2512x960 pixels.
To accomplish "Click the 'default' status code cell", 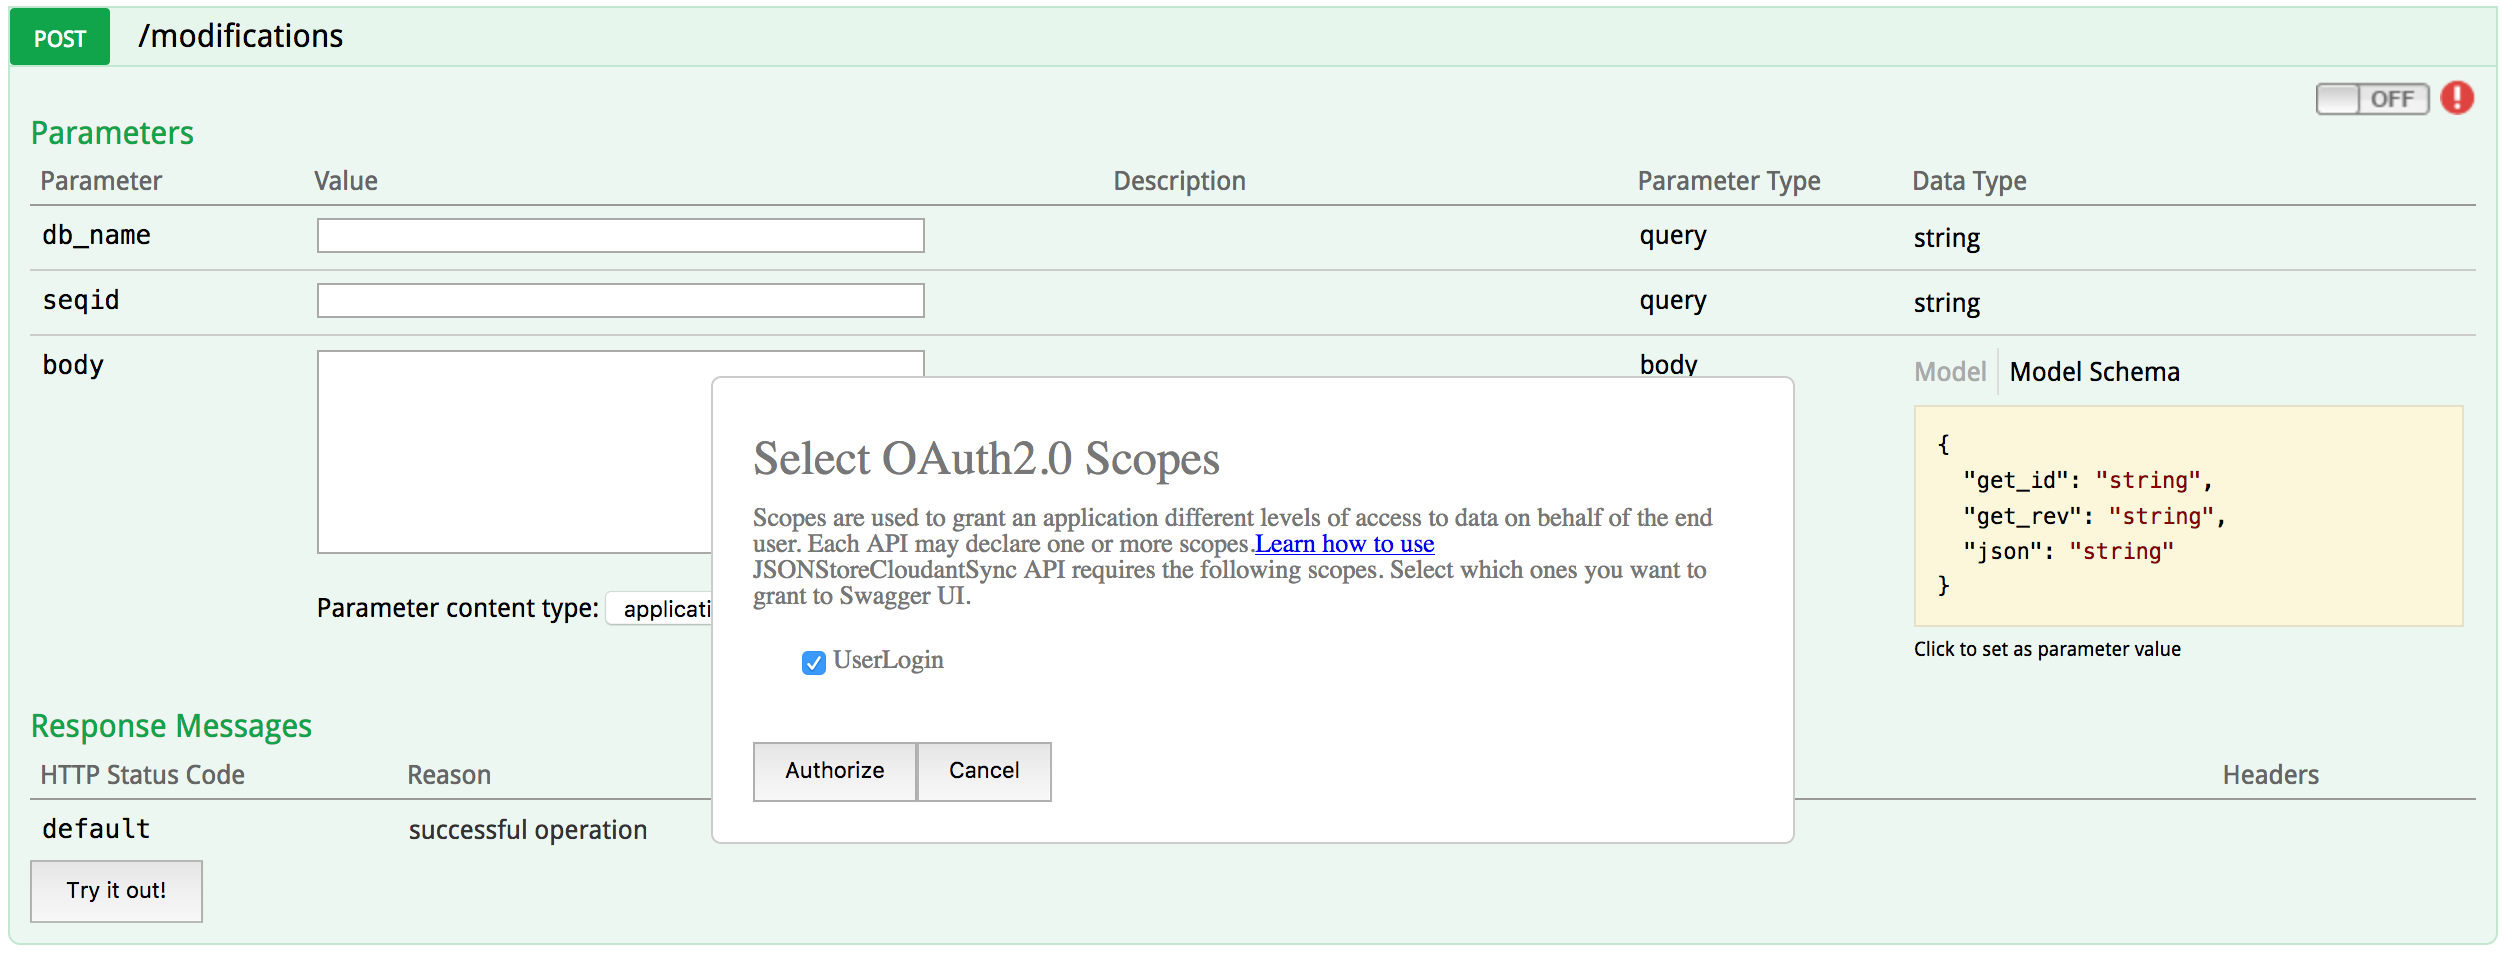I will click(x=96, y=829).
